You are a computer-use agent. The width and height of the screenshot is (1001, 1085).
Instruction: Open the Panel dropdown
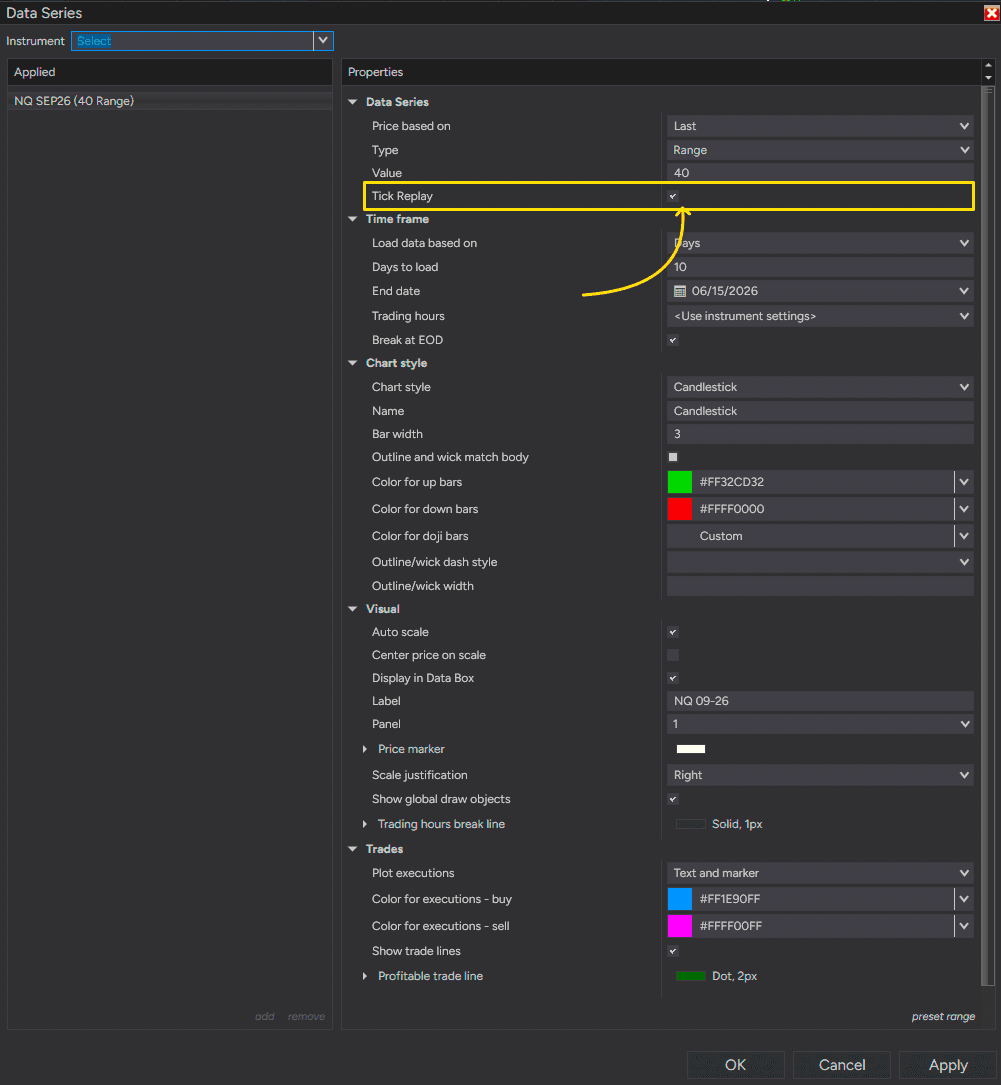[820, 724]
